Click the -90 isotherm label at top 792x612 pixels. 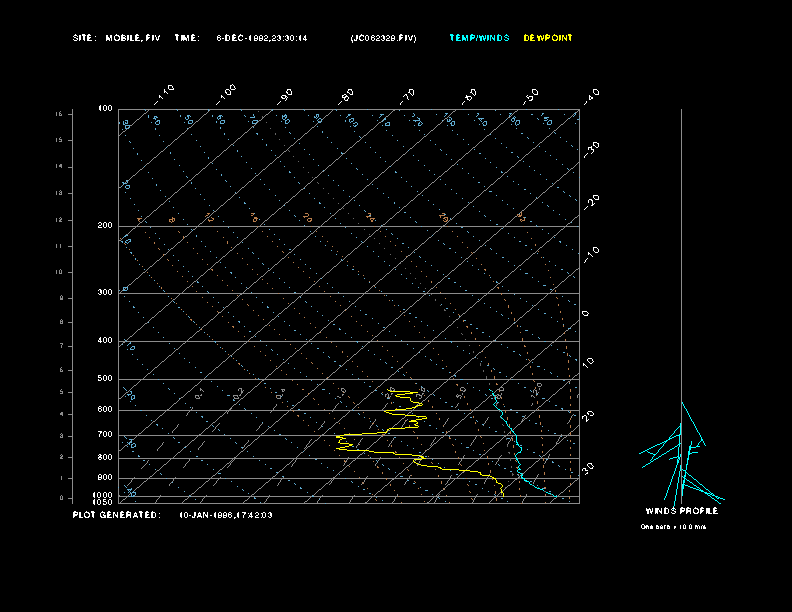click(x=285, y=96)
